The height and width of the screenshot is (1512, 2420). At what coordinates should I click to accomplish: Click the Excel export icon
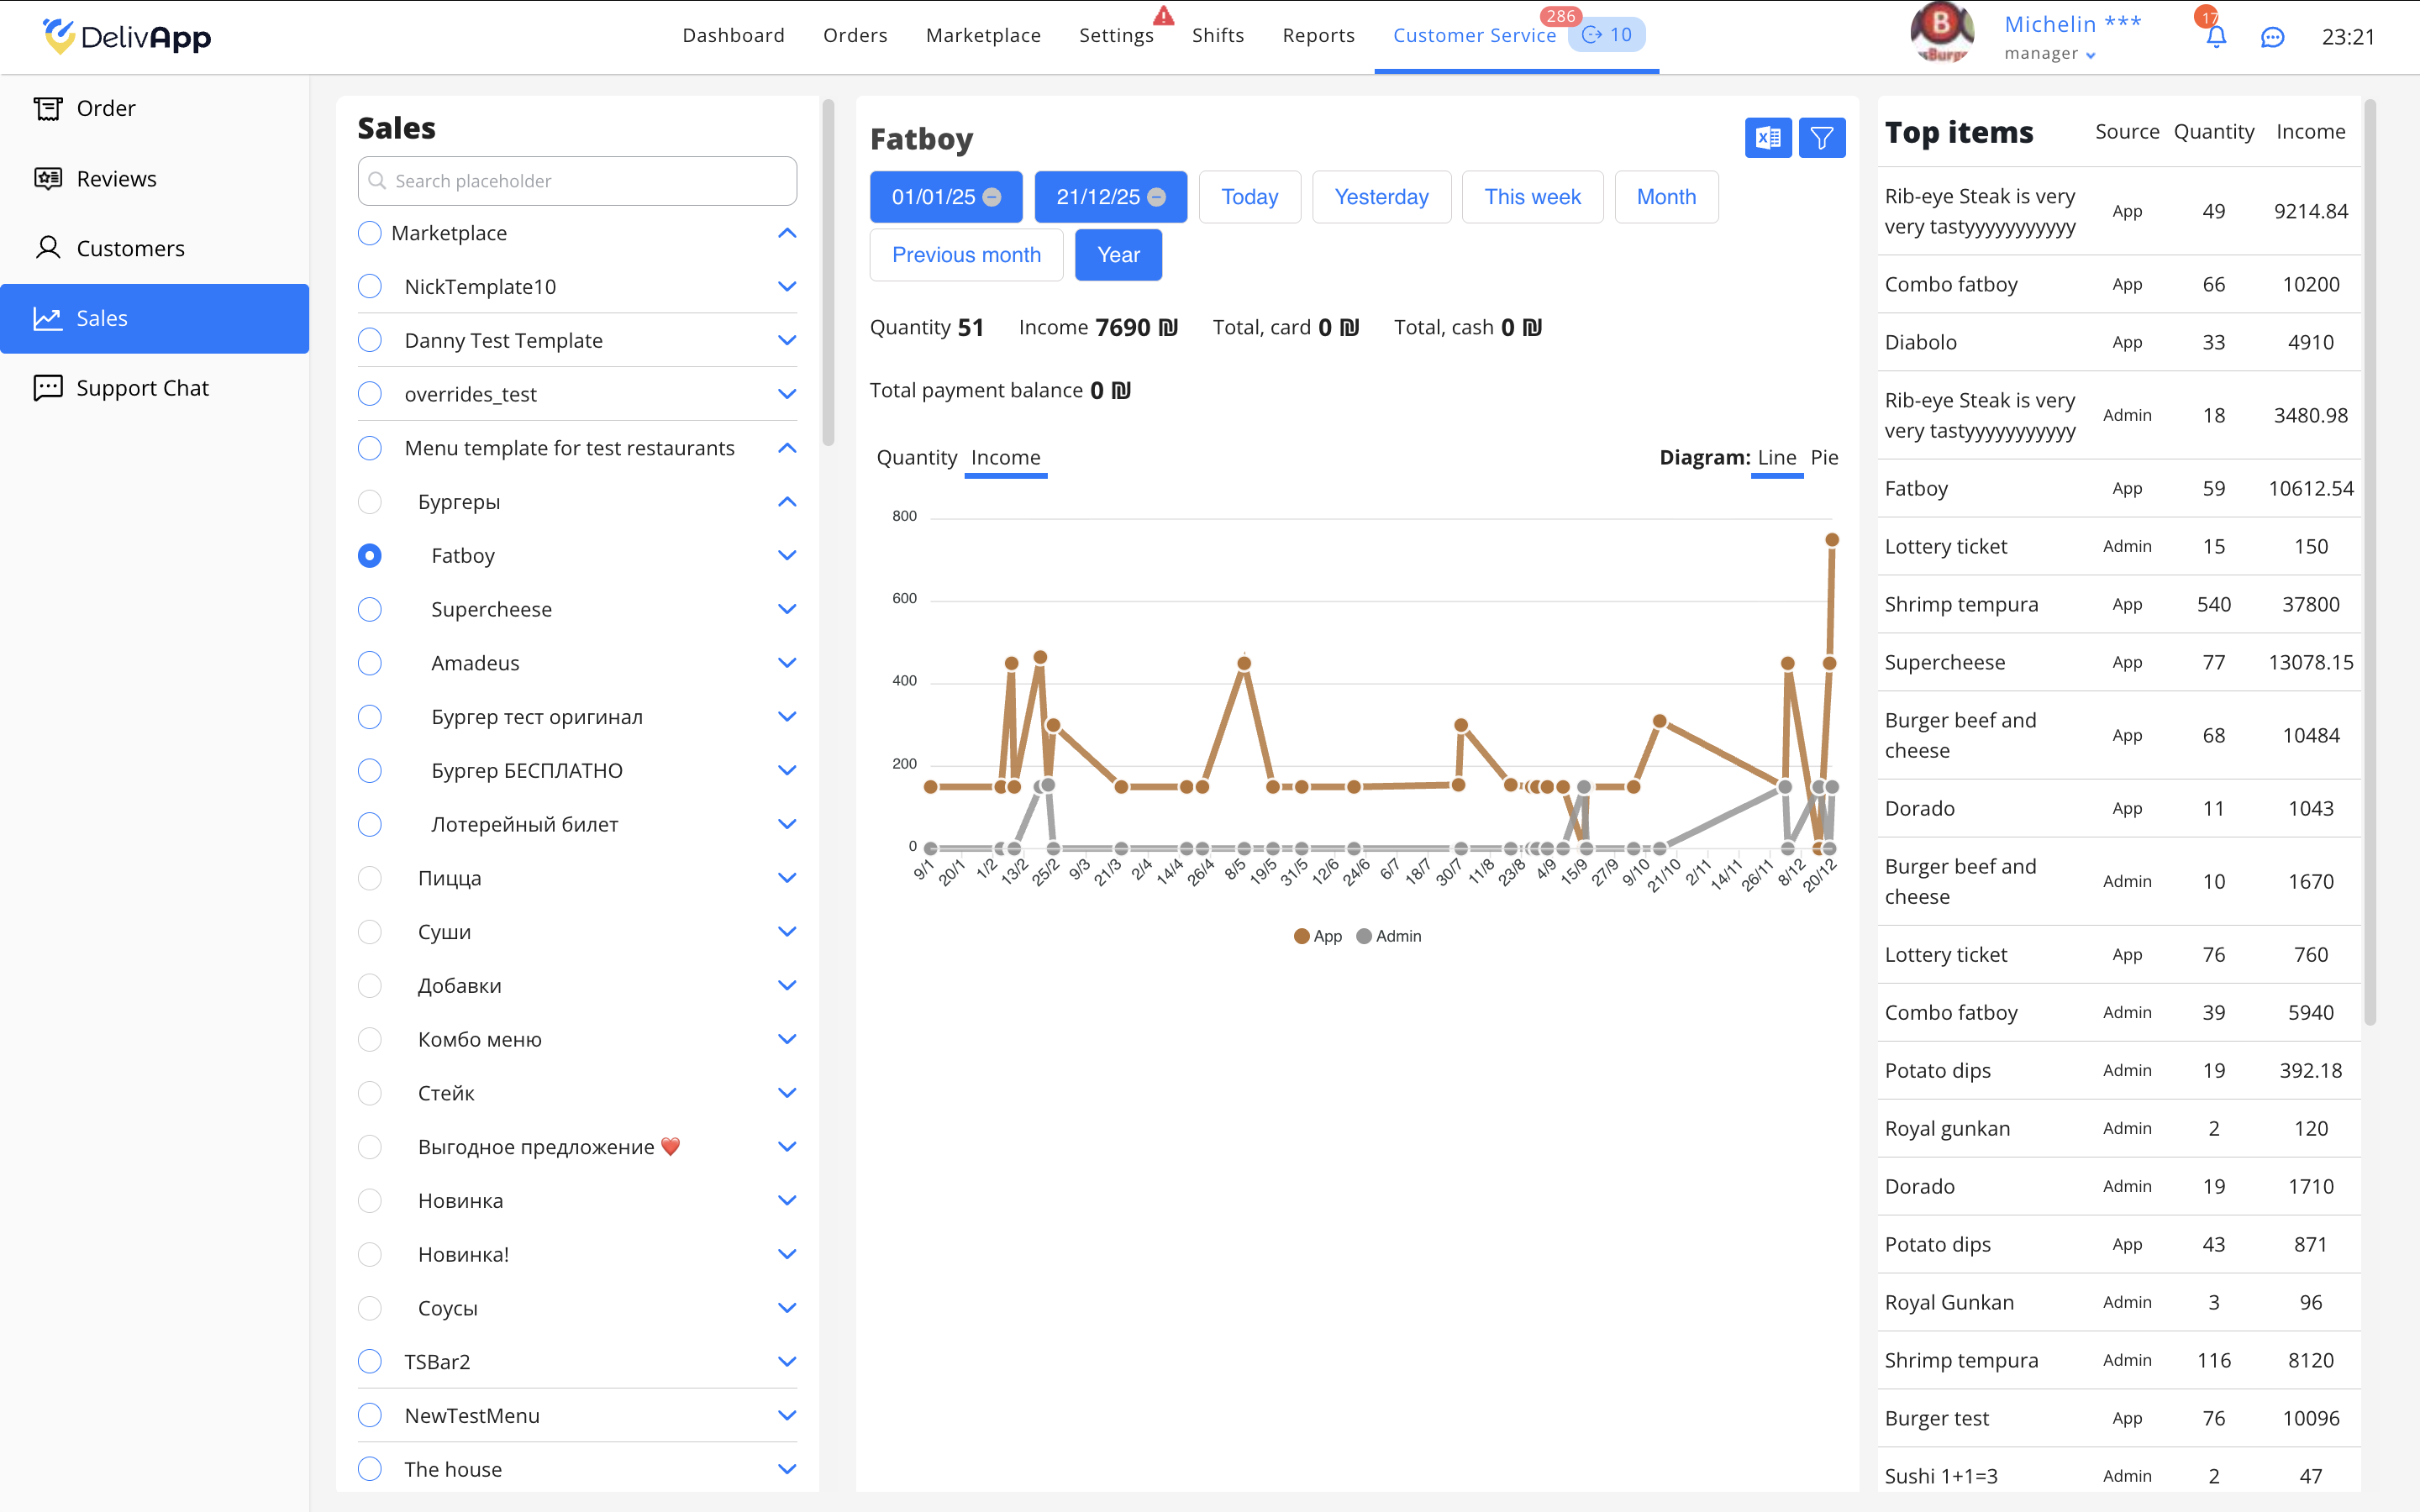(x=1767, y=138)
